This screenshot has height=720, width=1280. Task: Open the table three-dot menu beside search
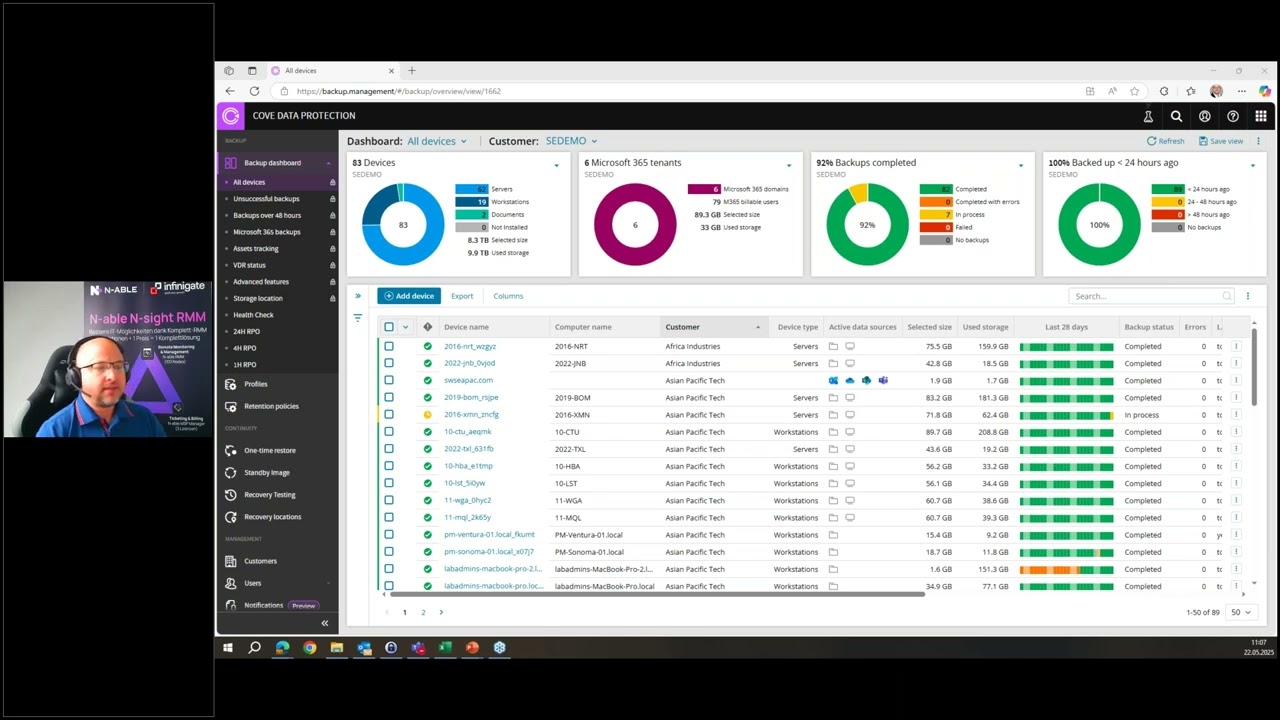tap(1247, 296)
